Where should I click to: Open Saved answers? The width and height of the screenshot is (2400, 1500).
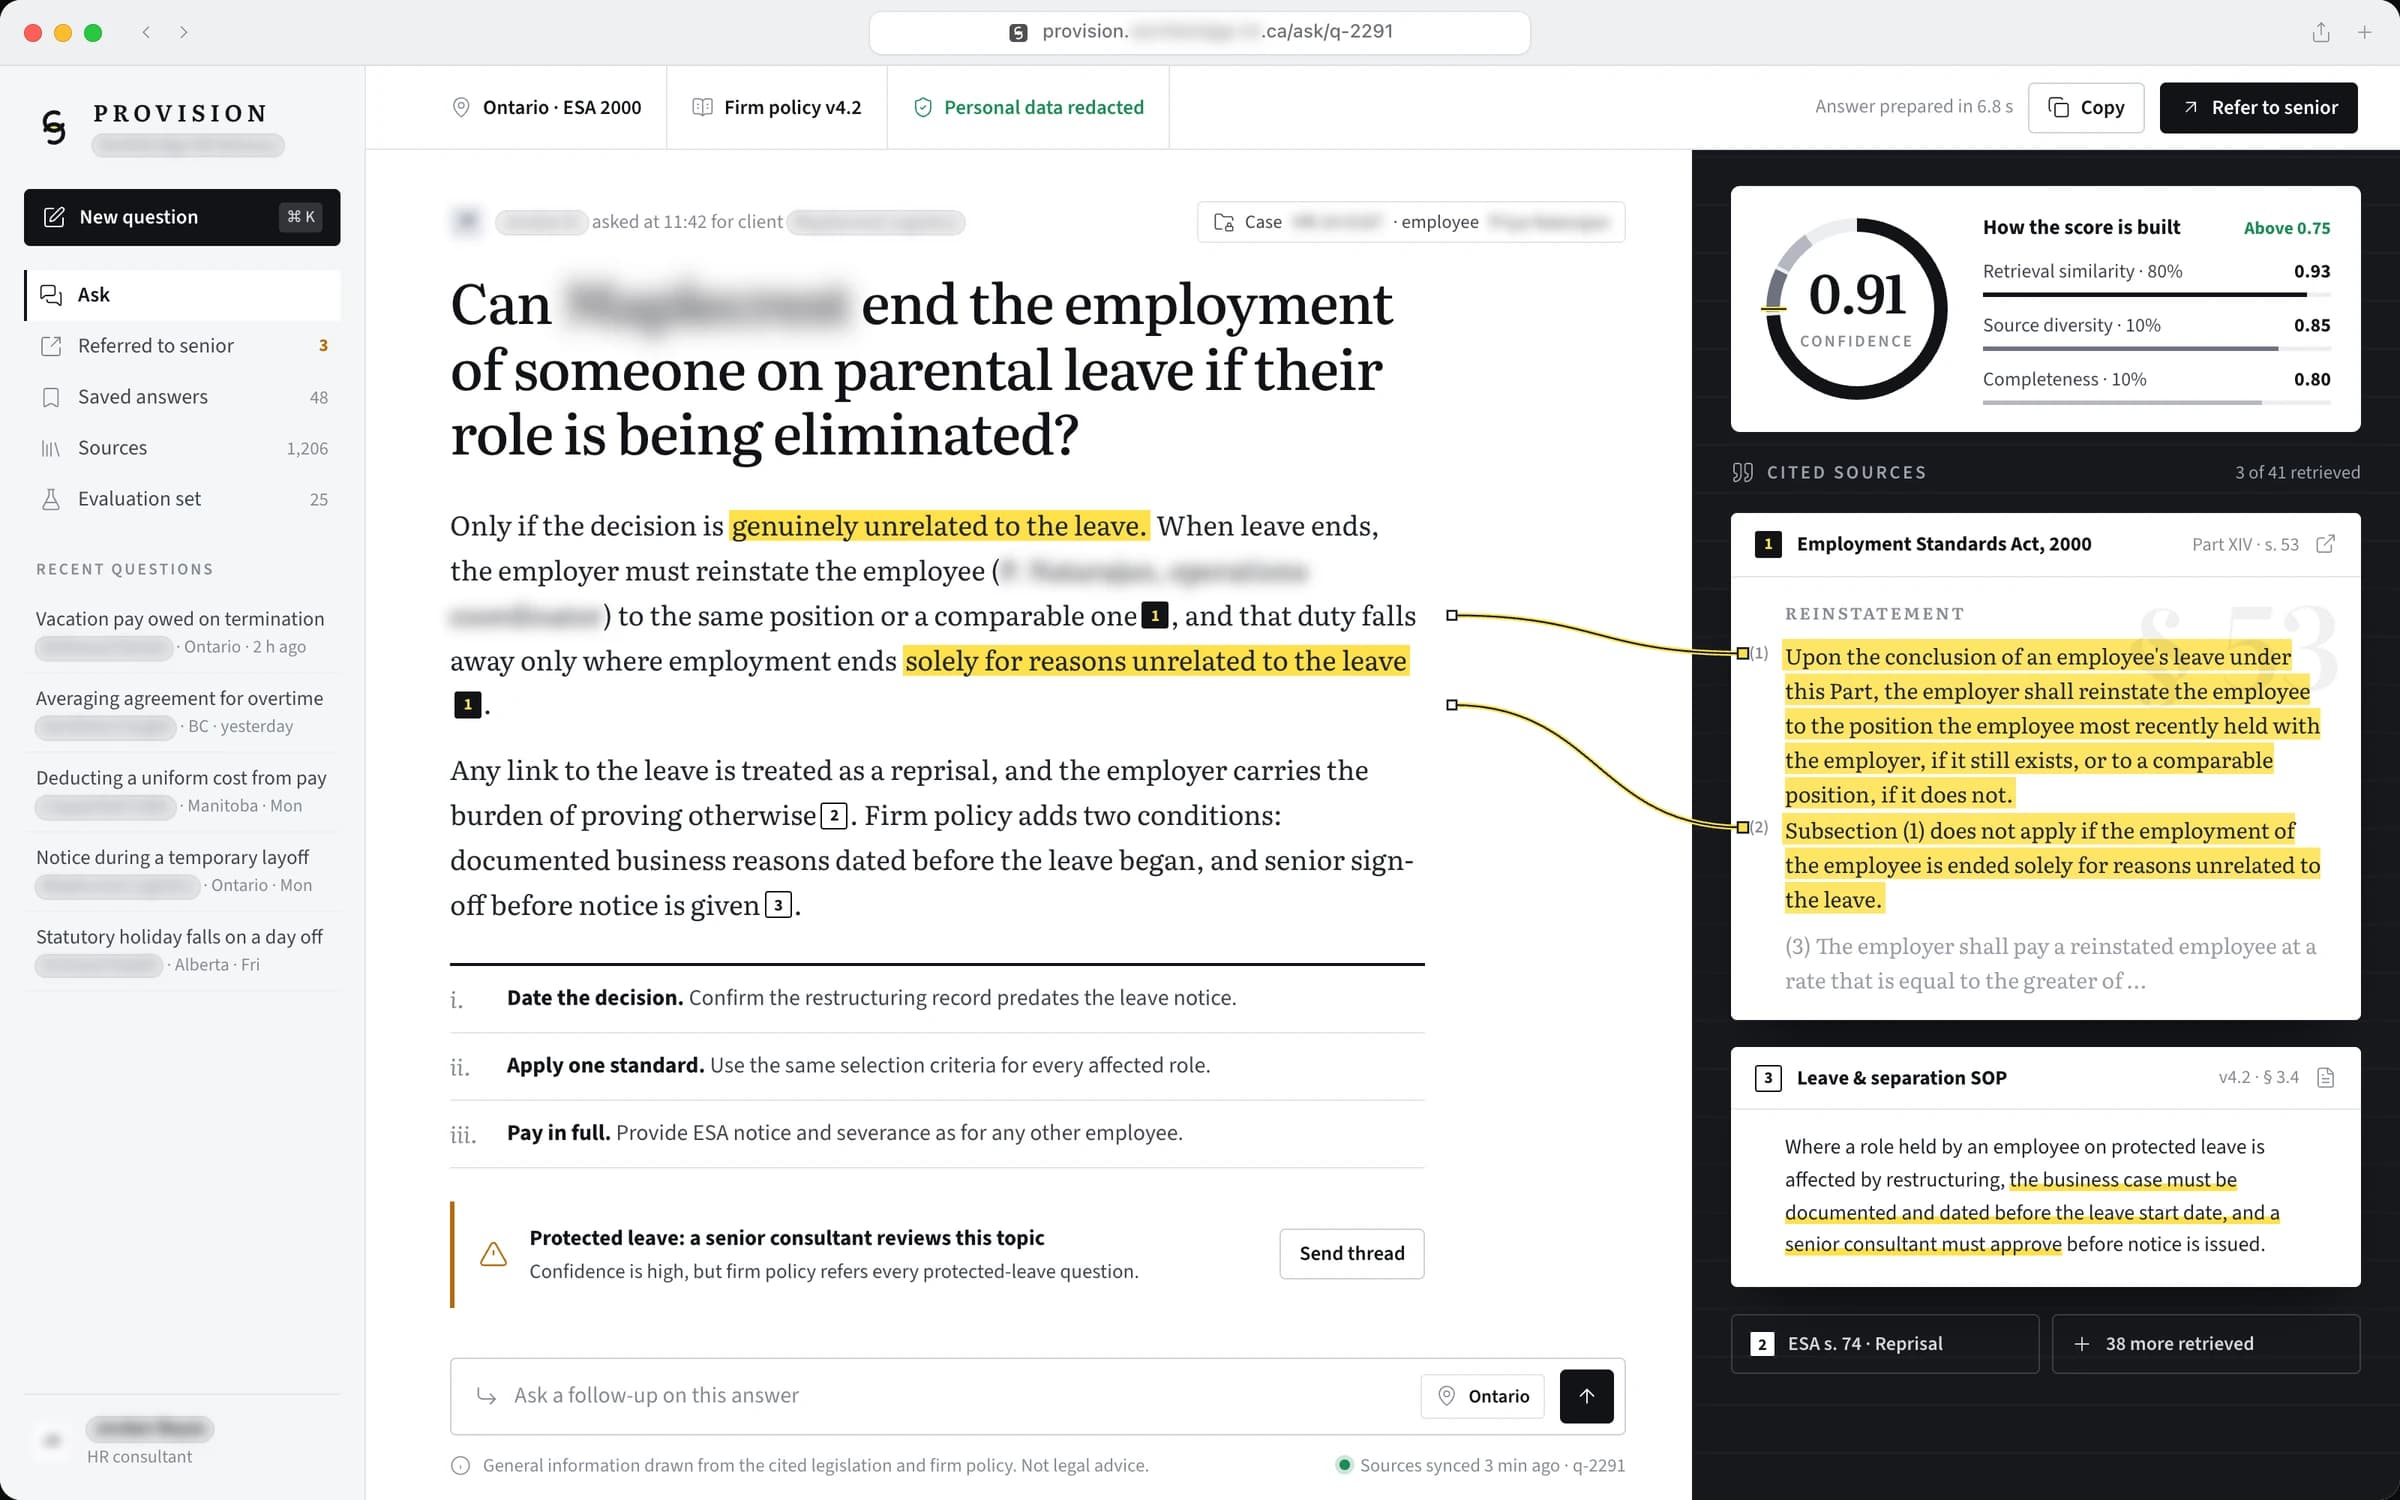pyautogui.click(x=183, y=397)
